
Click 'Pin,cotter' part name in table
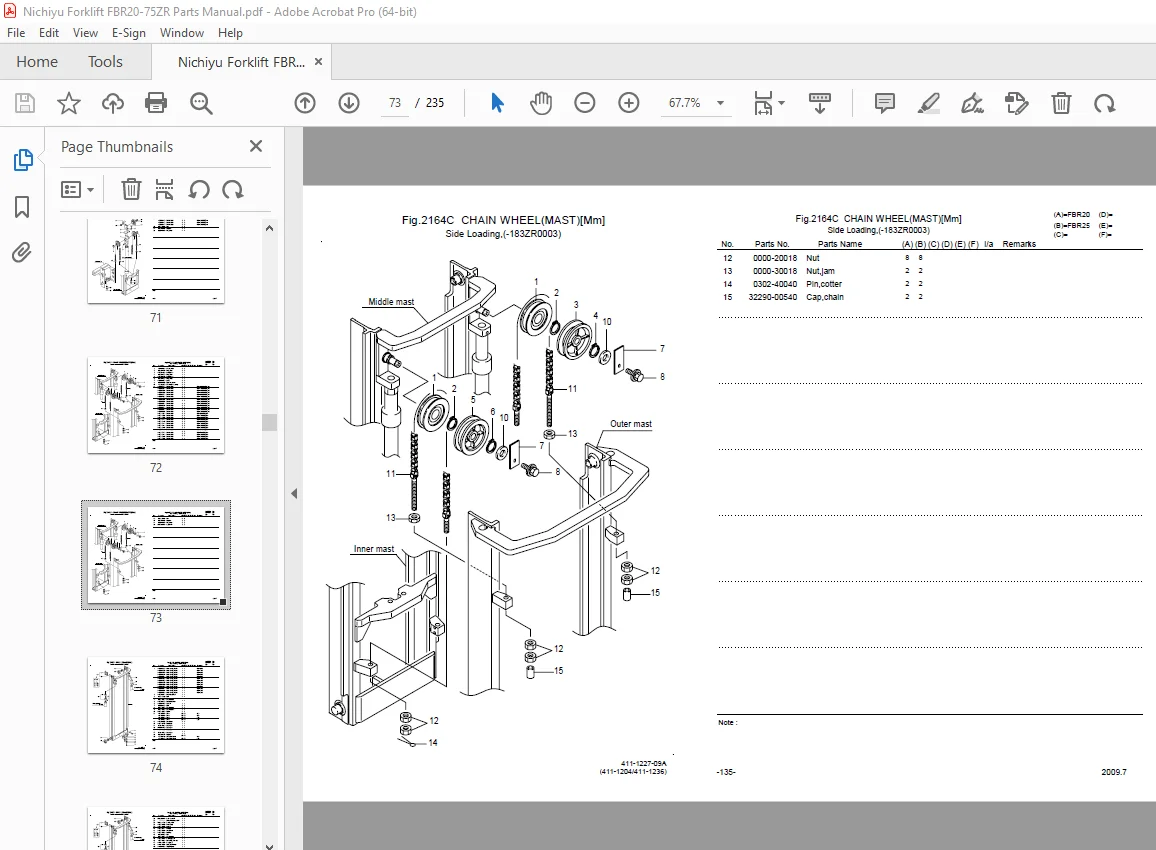[x=824, y=284]
